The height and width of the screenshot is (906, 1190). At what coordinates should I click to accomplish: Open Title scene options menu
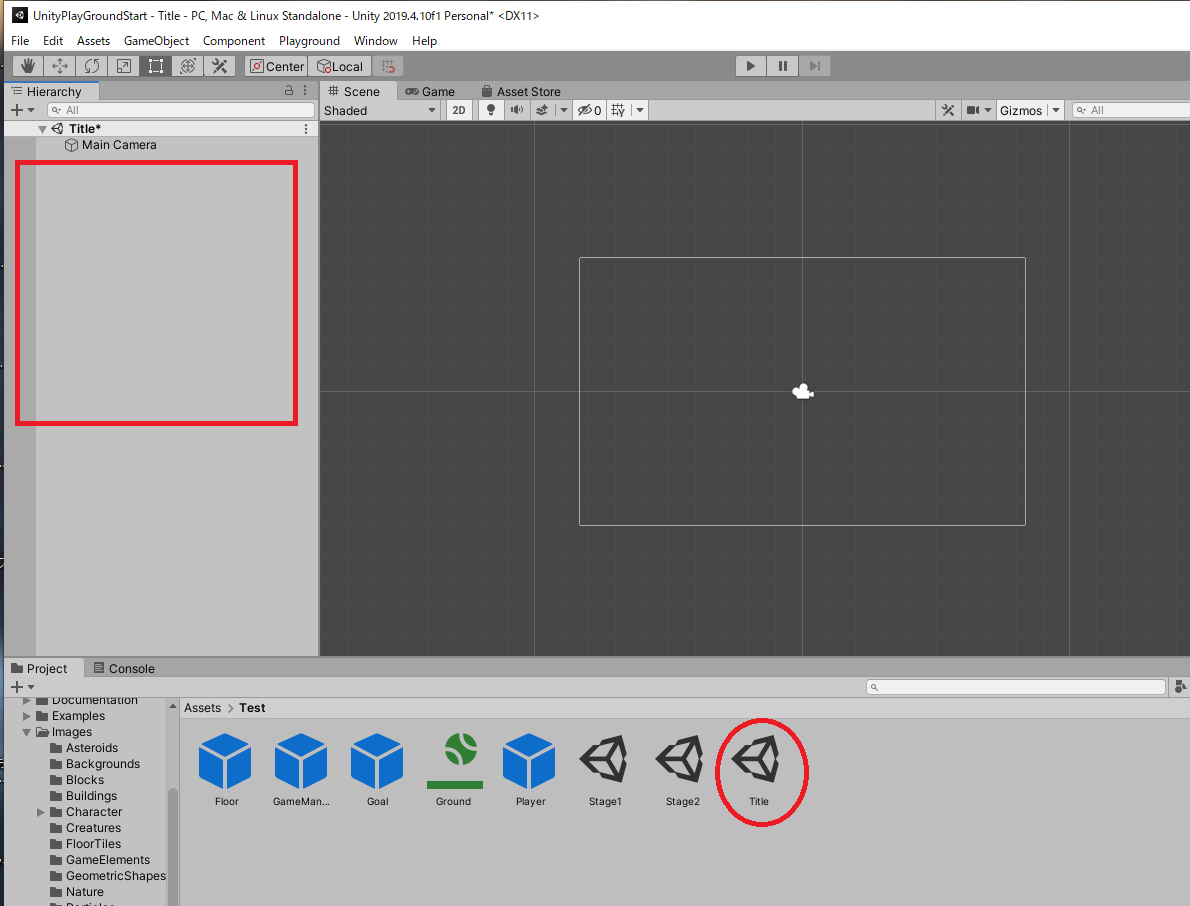[x=306, y=129]
